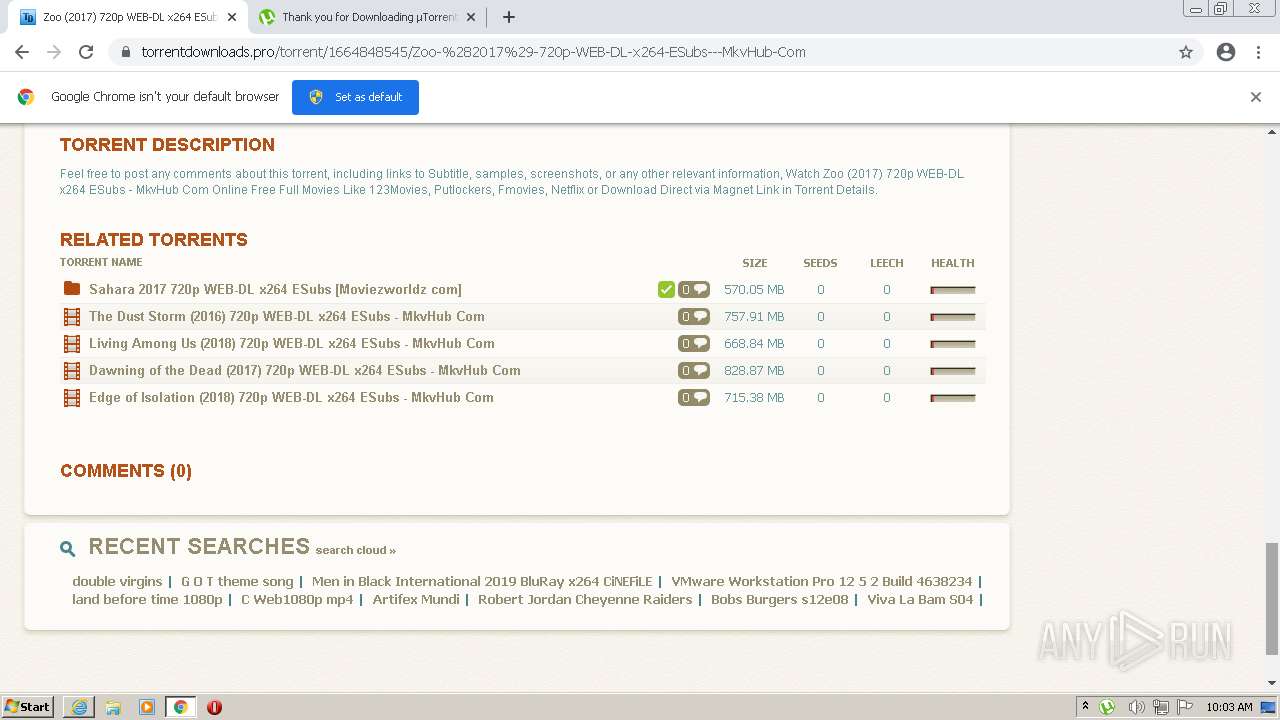Click the 570.05 MB size value
This screenshot has width=1280, height=720.
(754, 289)
